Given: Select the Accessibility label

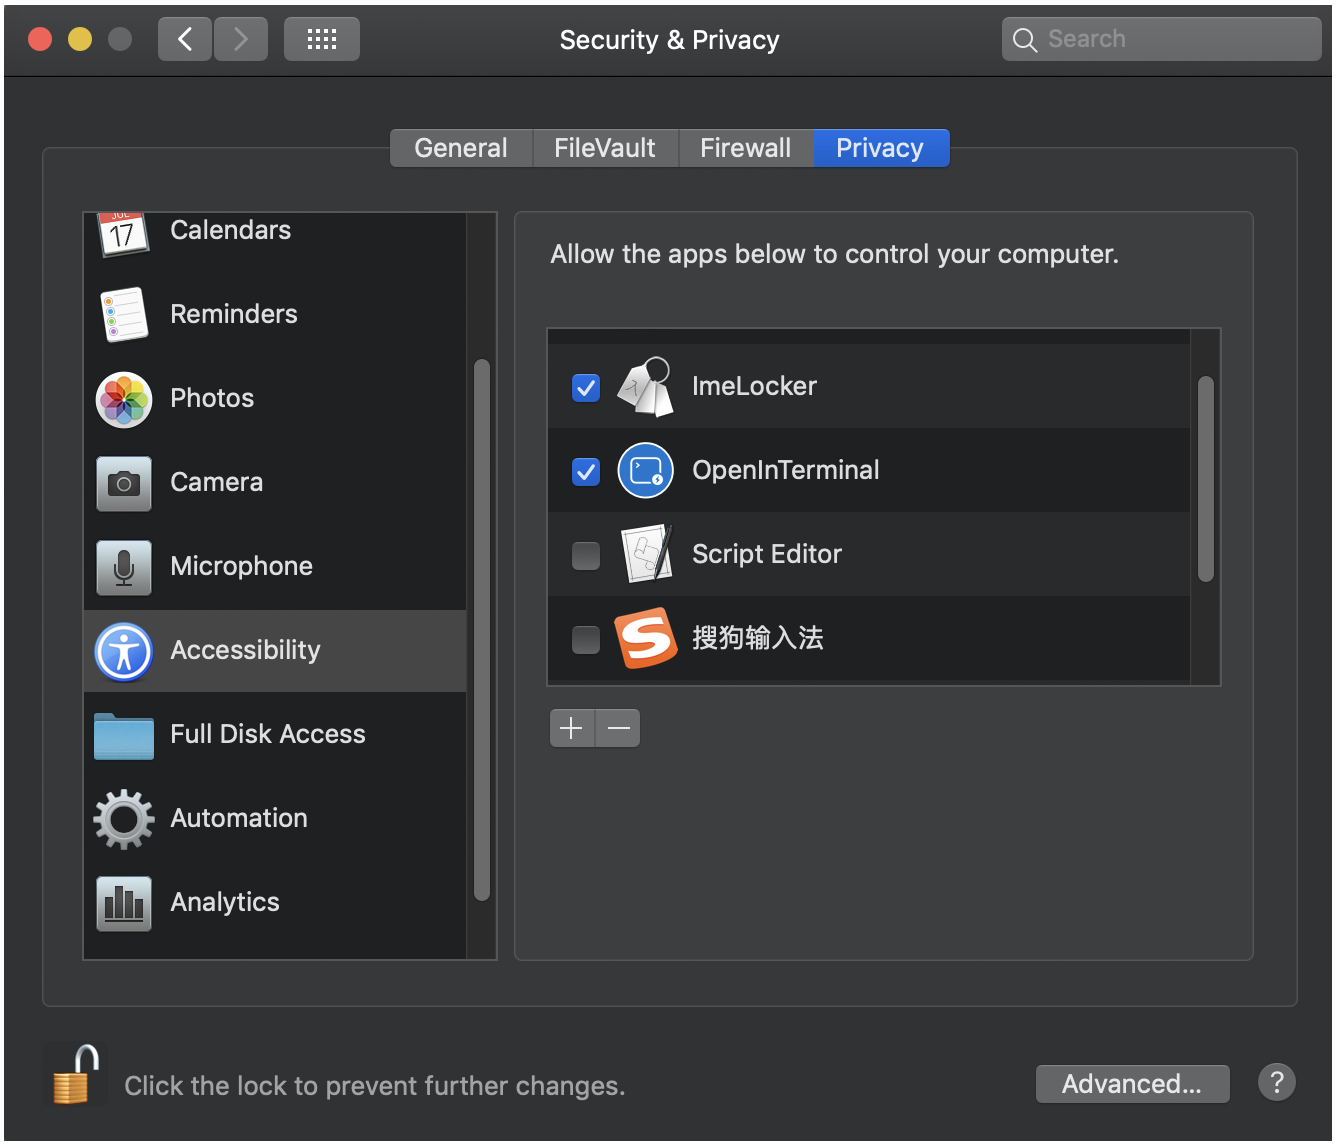Looking at the screenshot, I should pos(246,650).
